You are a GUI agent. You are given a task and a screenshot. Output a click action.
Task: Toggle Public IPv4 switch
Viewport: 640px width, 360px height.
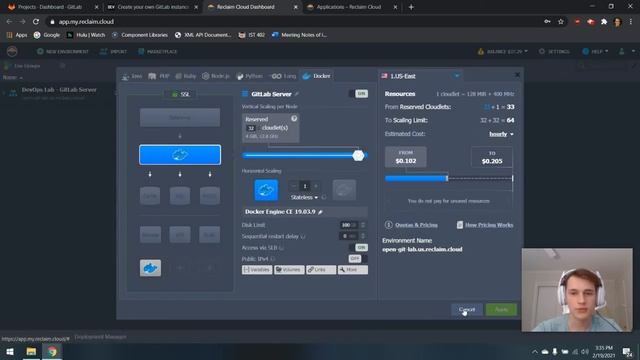(358, 259)
